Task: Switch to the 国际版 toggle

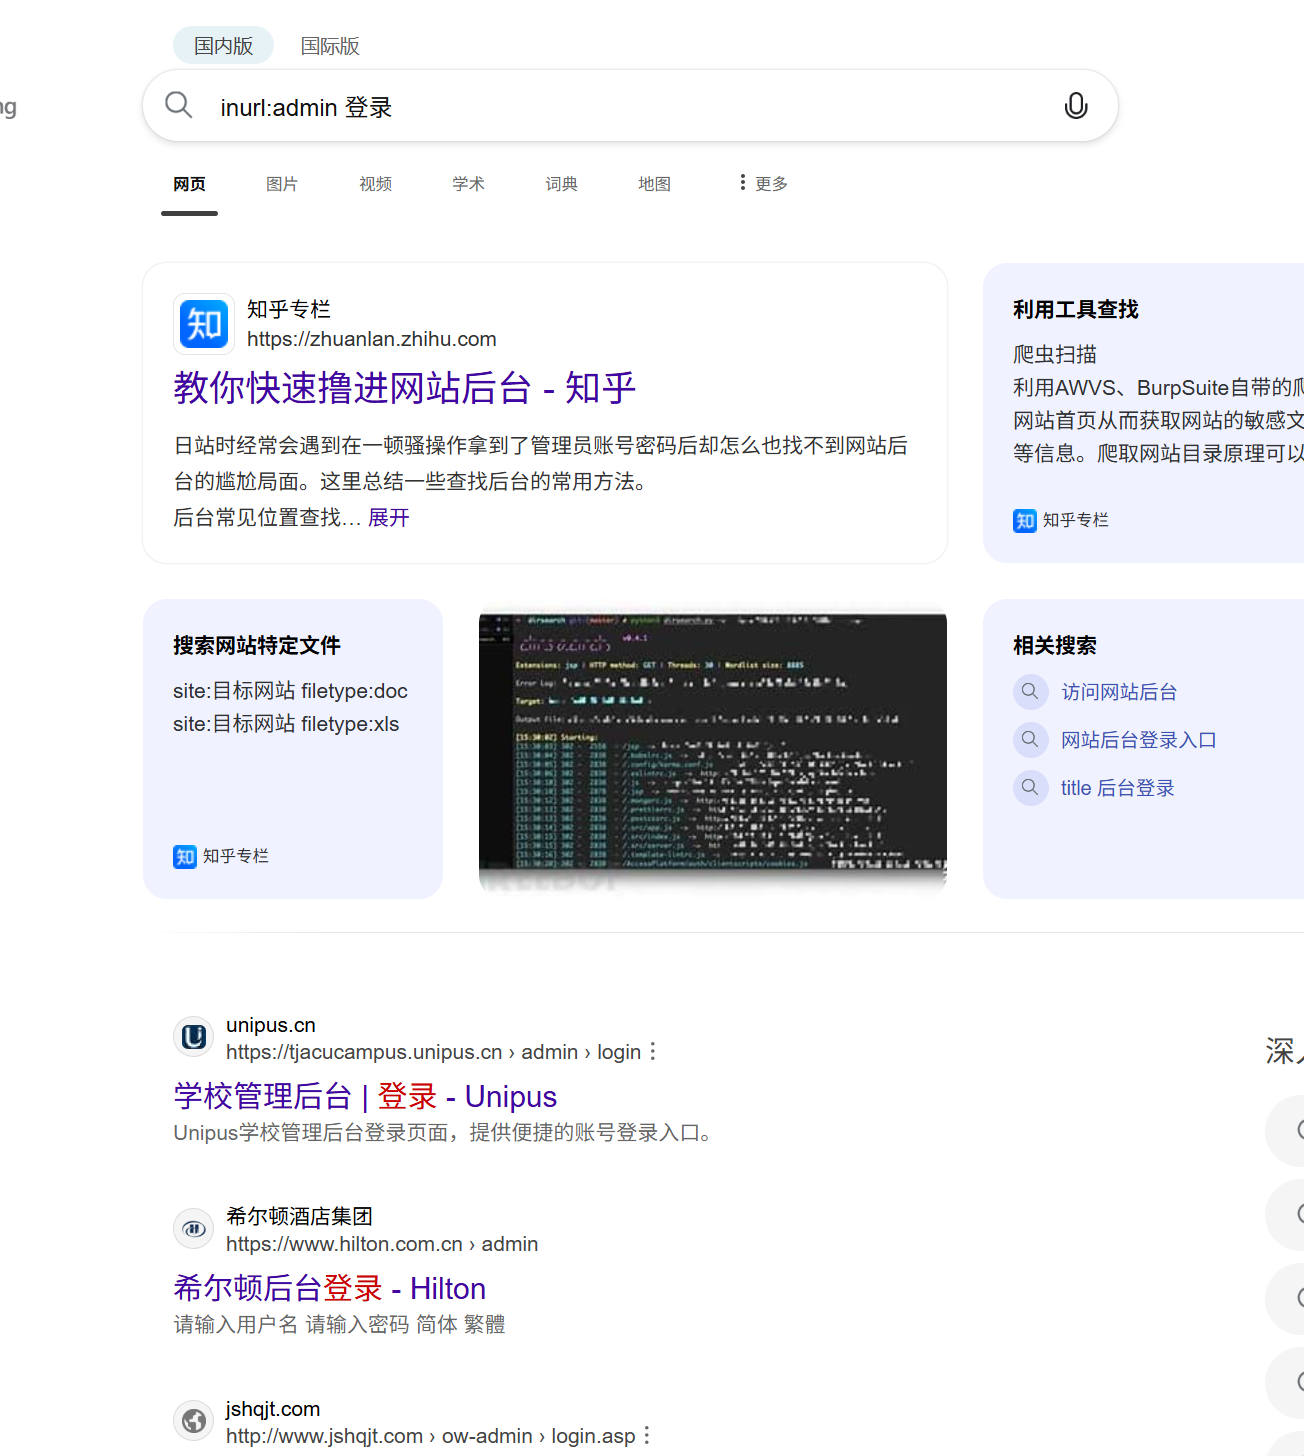Action: coord(330,46)
